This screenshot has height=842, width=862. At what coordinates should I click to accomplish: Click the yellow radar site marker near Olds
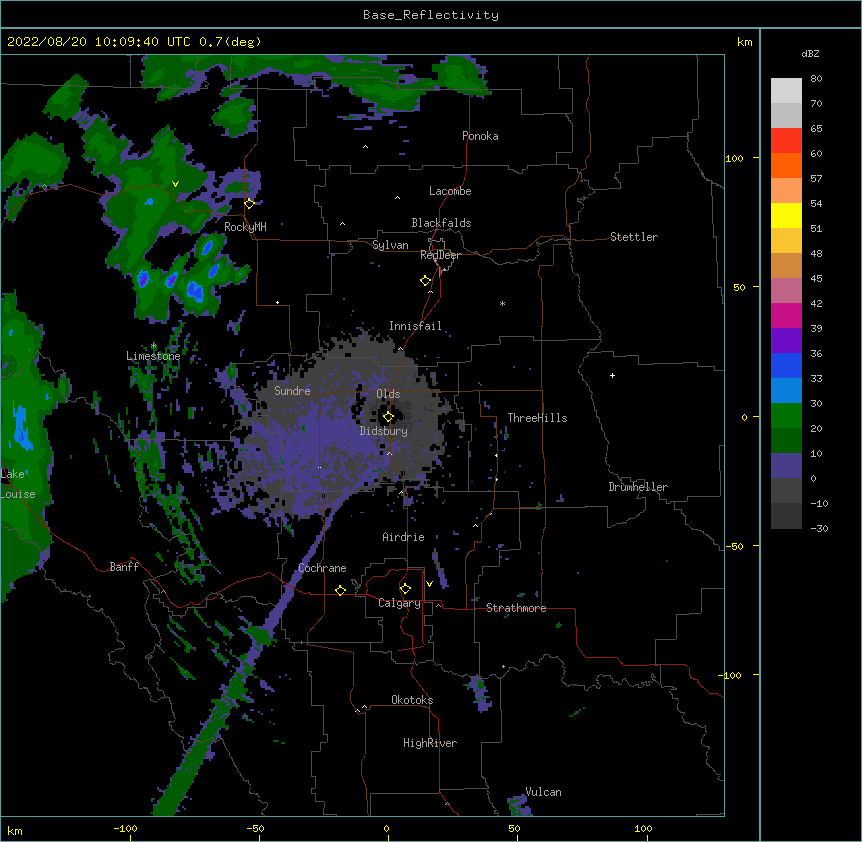pyautogui.click(x=388, y=417)
